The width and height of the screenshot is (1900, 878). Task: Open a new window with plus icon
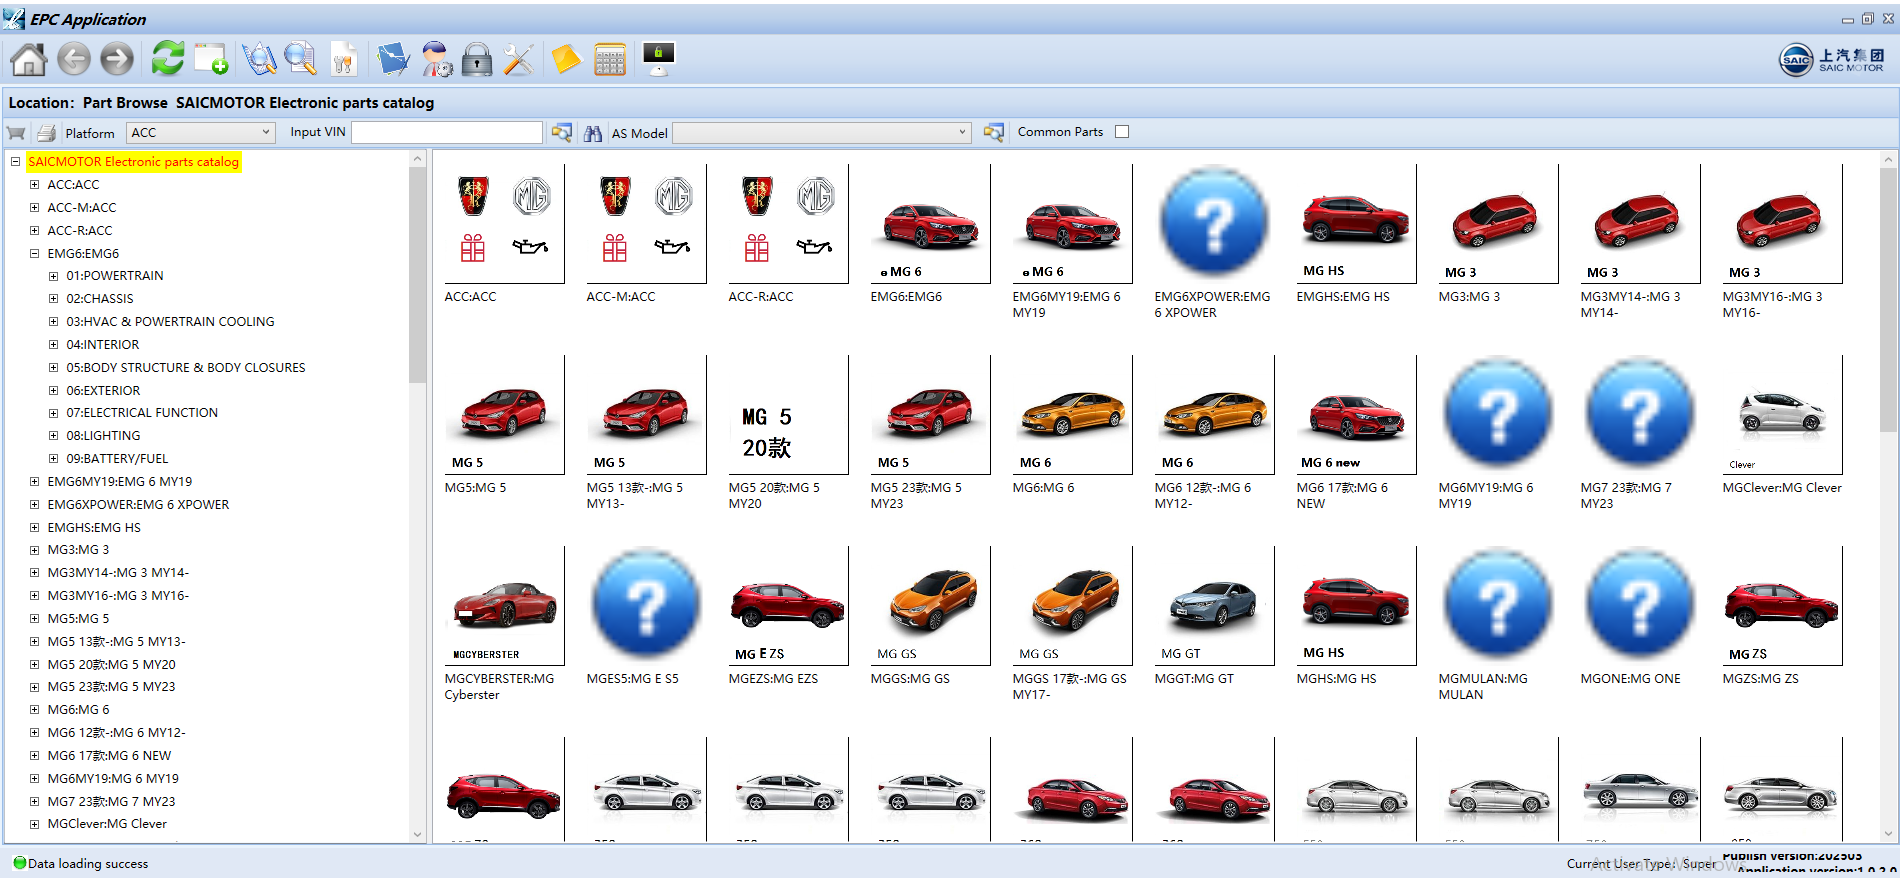tap(211, 59)
